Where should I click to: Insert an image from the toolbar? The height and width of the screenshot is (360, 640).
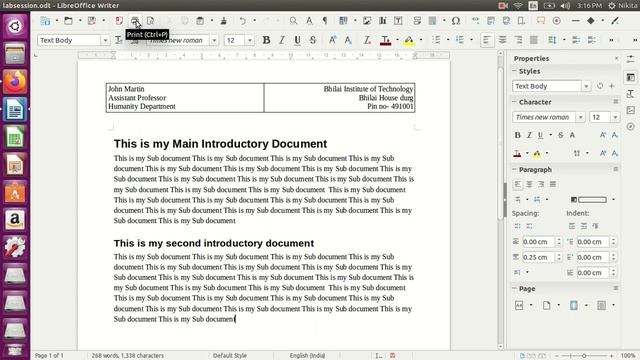[367, 20]
